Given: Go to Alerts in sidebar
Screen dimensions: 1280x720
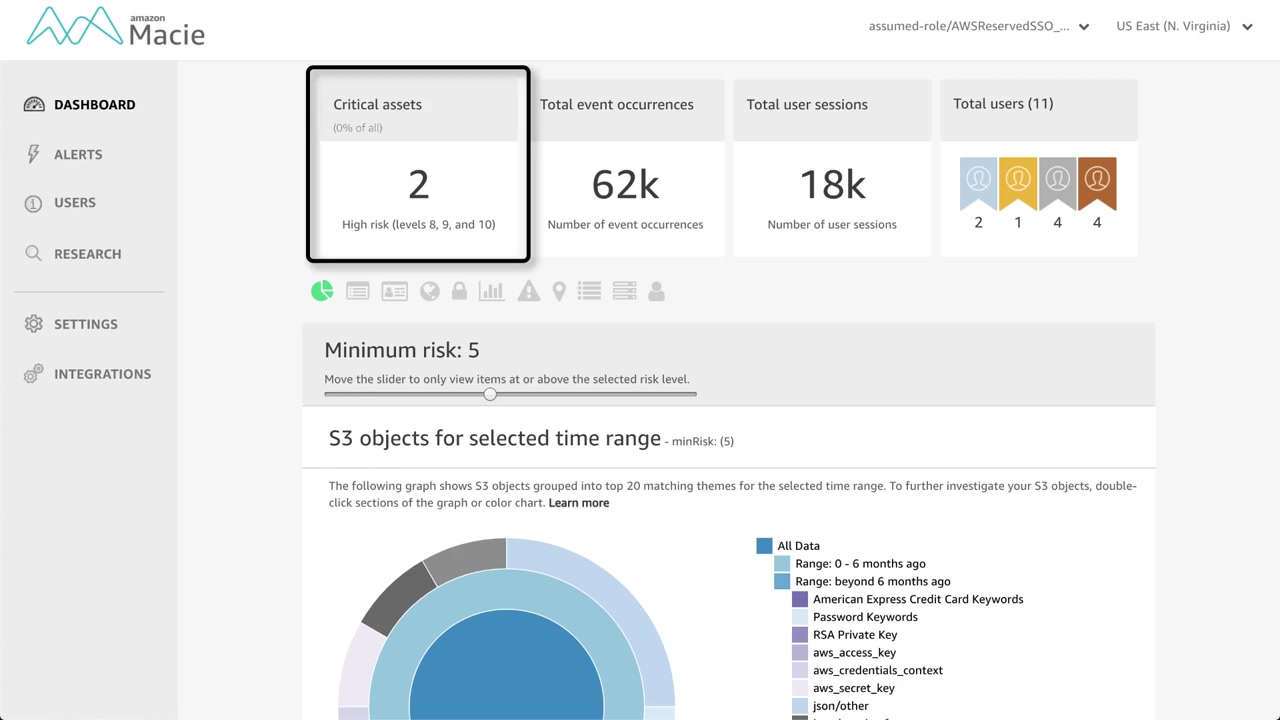Looking at the screenshot, I should (78, 154).
